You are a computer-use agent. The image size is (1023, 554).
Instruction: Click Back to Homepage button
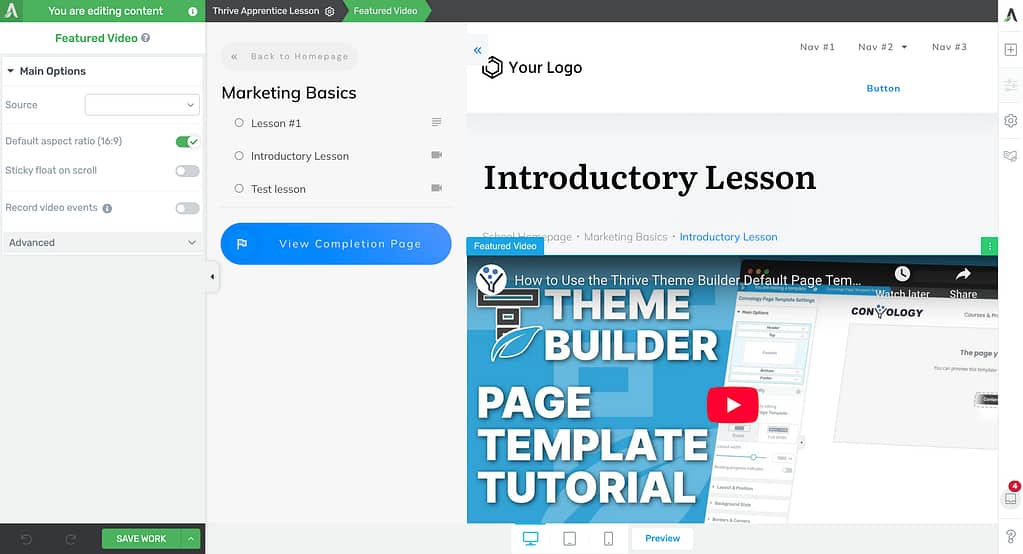point(290,57)
